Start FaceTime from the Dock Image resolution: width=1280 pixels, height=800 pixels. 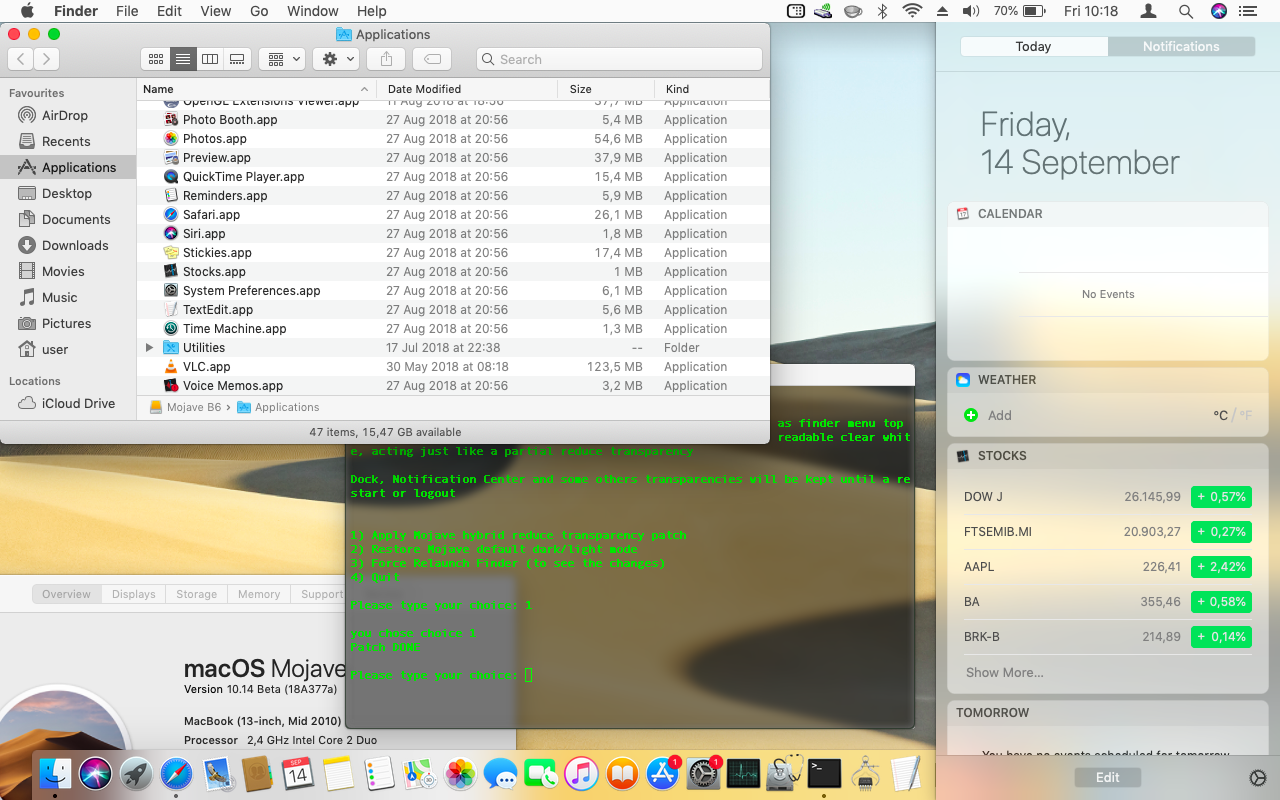541,773
